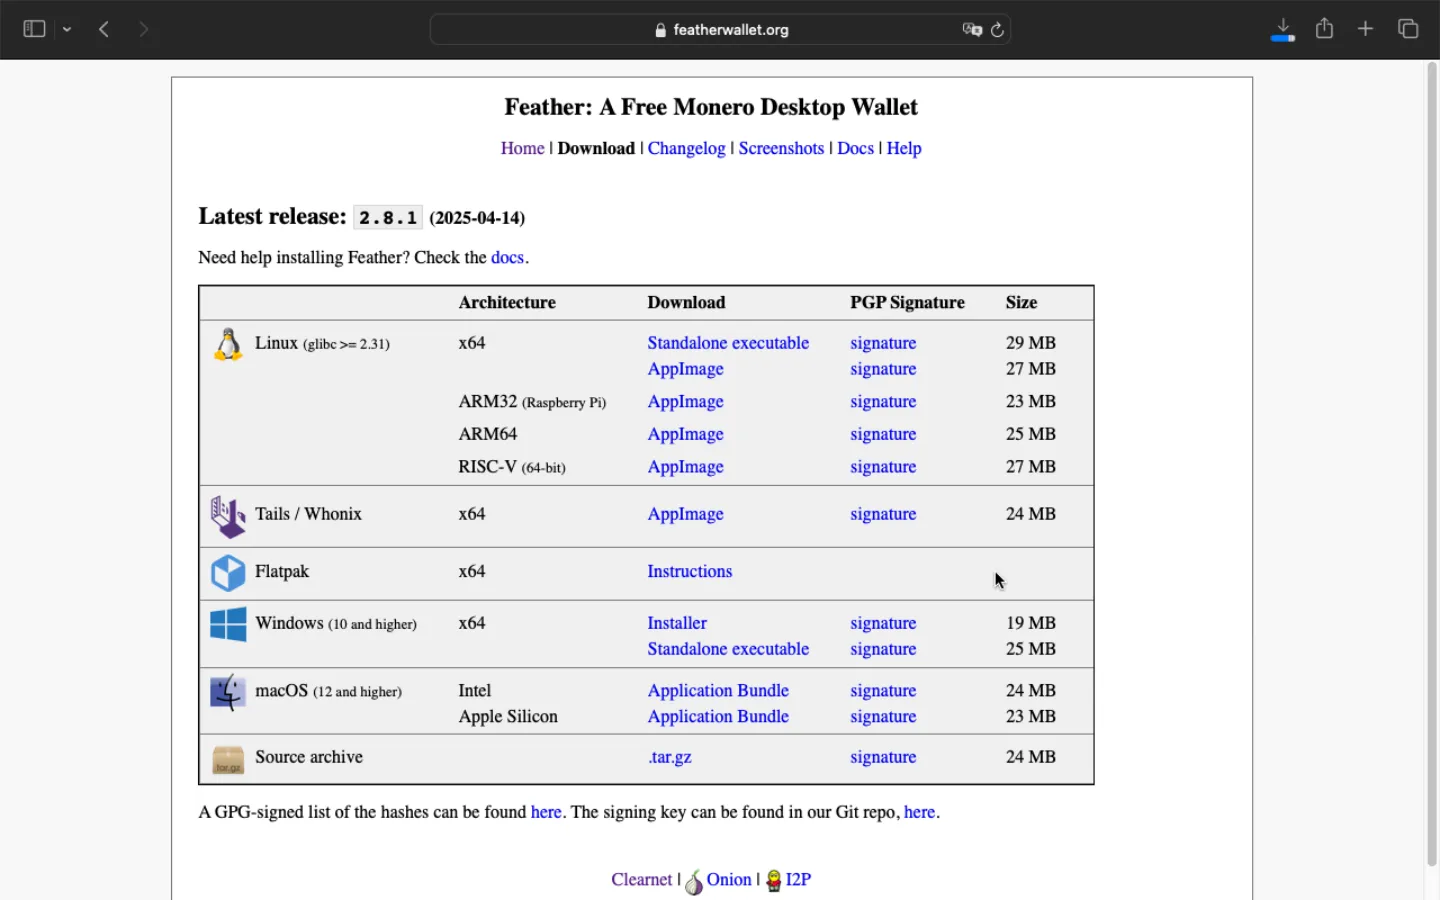
Task: Switch to the Onion site link
Action: click(x=729, y=880)
